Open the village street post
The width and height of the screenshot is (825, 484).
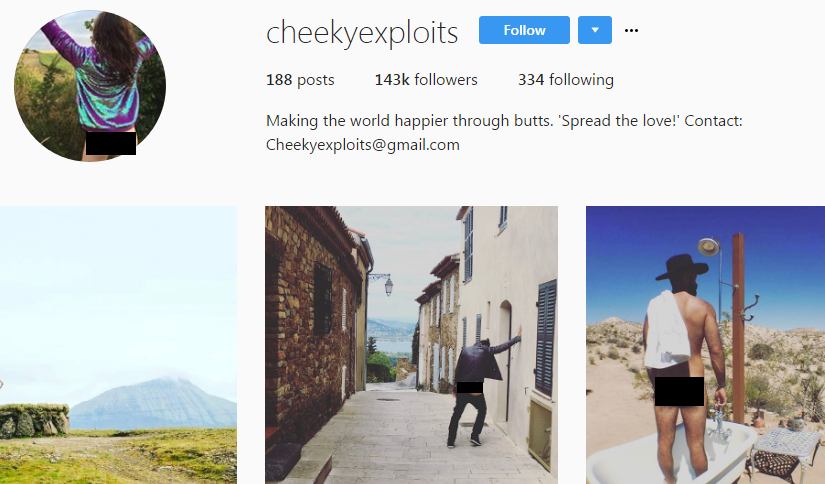pyautogui.click(x=411, y=345)
